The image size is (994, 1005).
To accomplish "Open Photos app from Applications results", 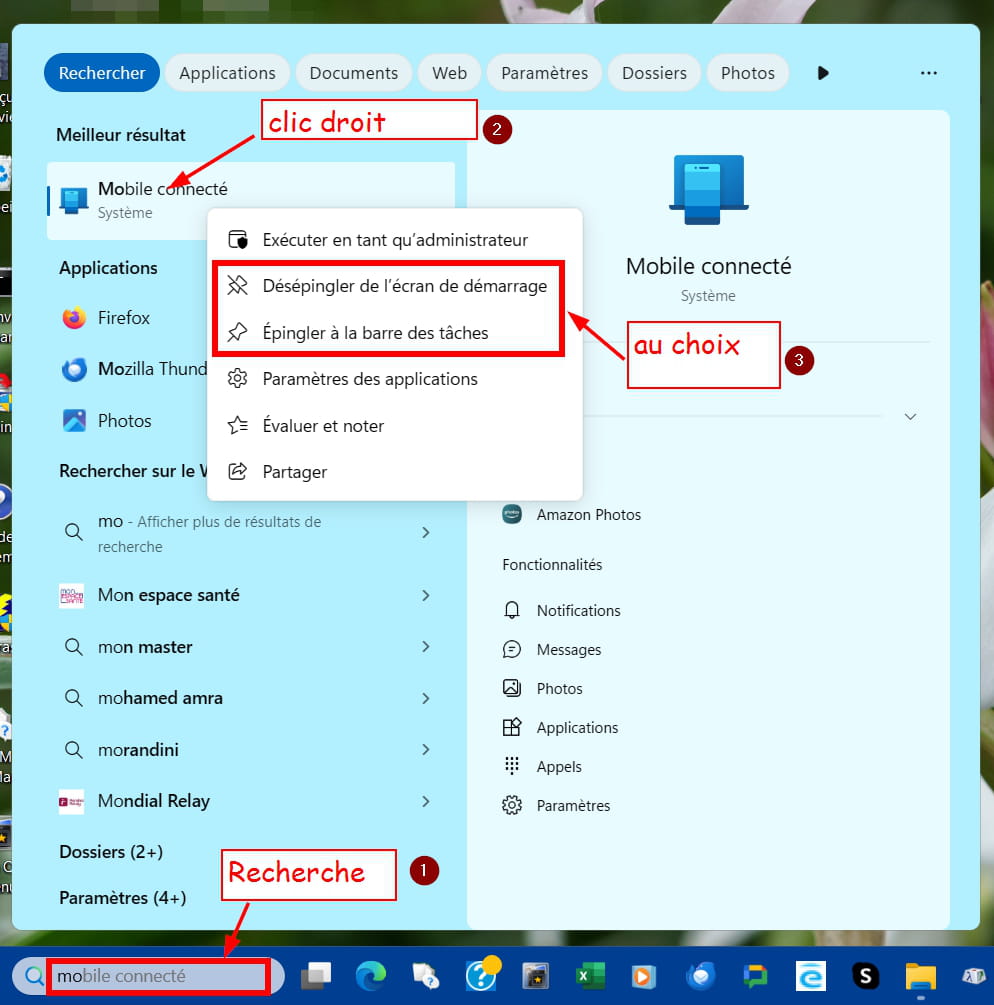I will coord(124,421).
